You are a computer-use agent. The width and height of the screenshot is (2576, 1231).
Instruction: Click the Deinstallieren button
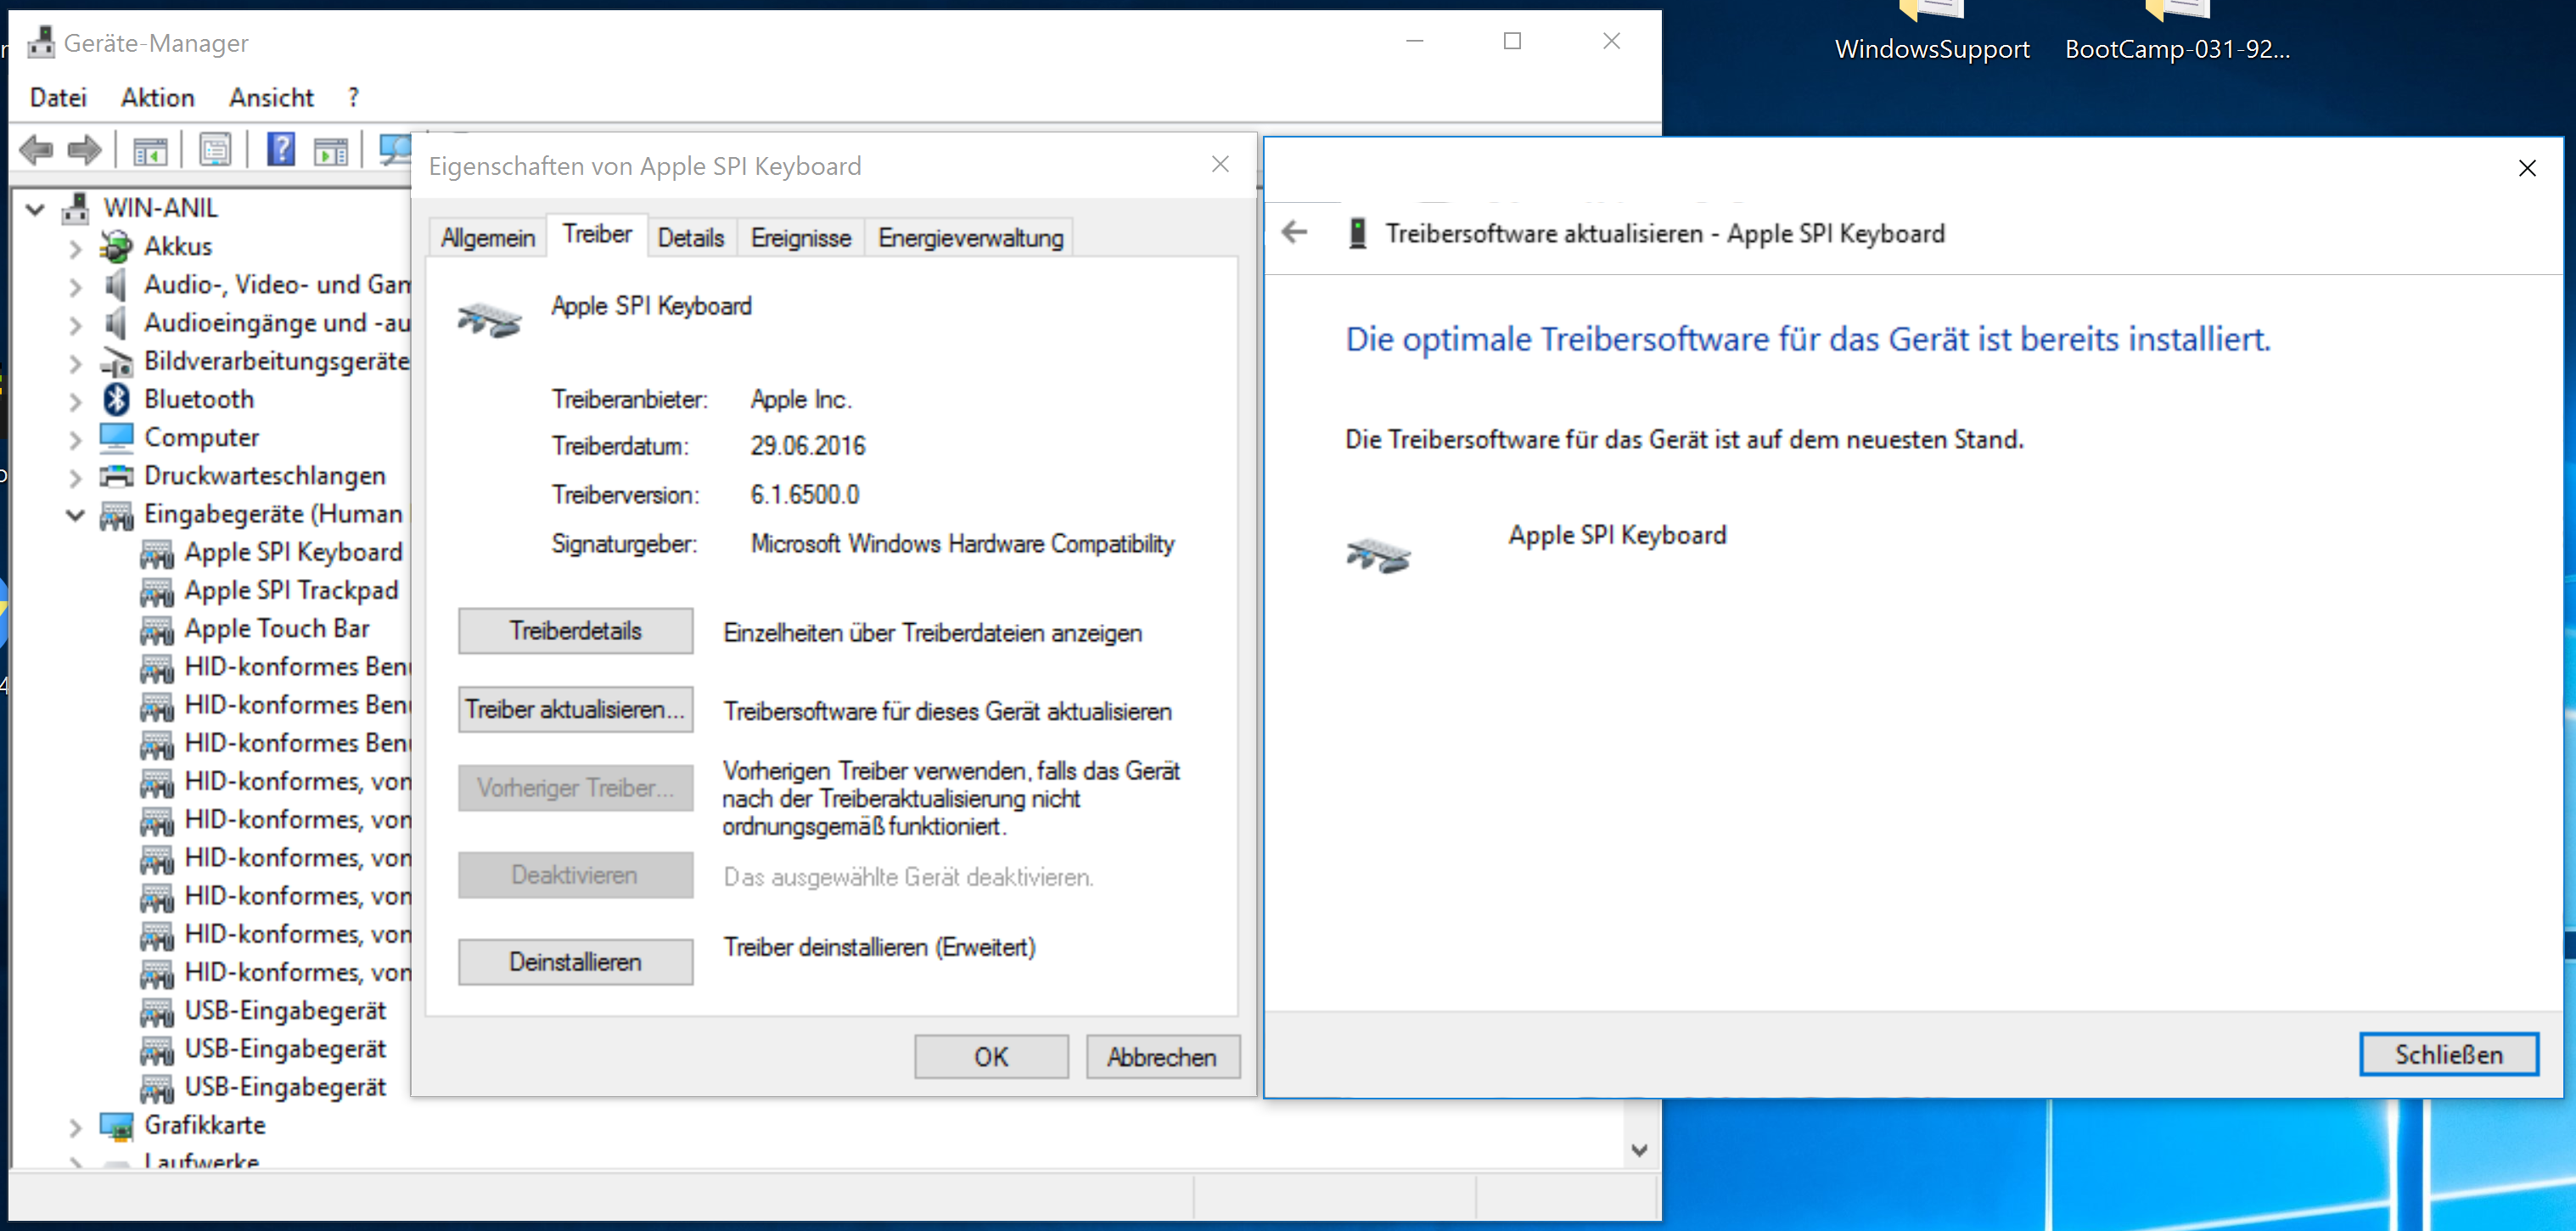coord(575,962)
